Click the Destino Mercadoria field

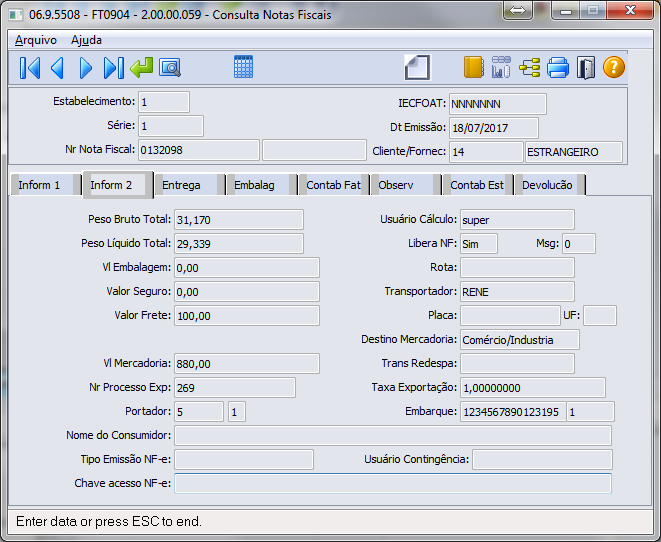click(520, 340)
